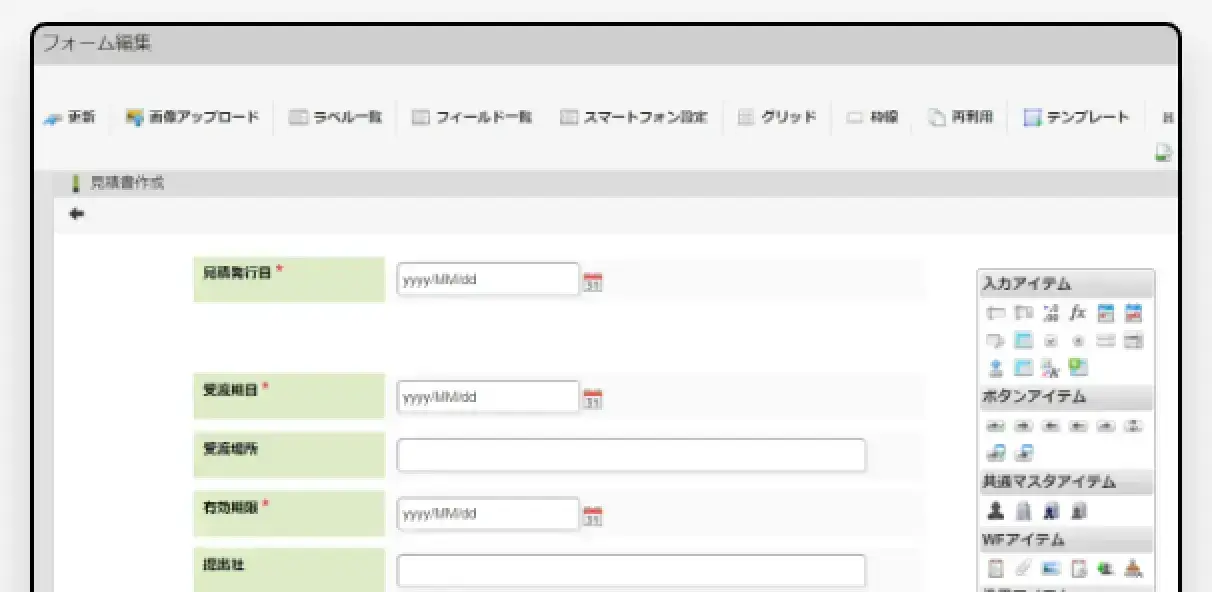Click the 提出社 text input field

(631, 571)
